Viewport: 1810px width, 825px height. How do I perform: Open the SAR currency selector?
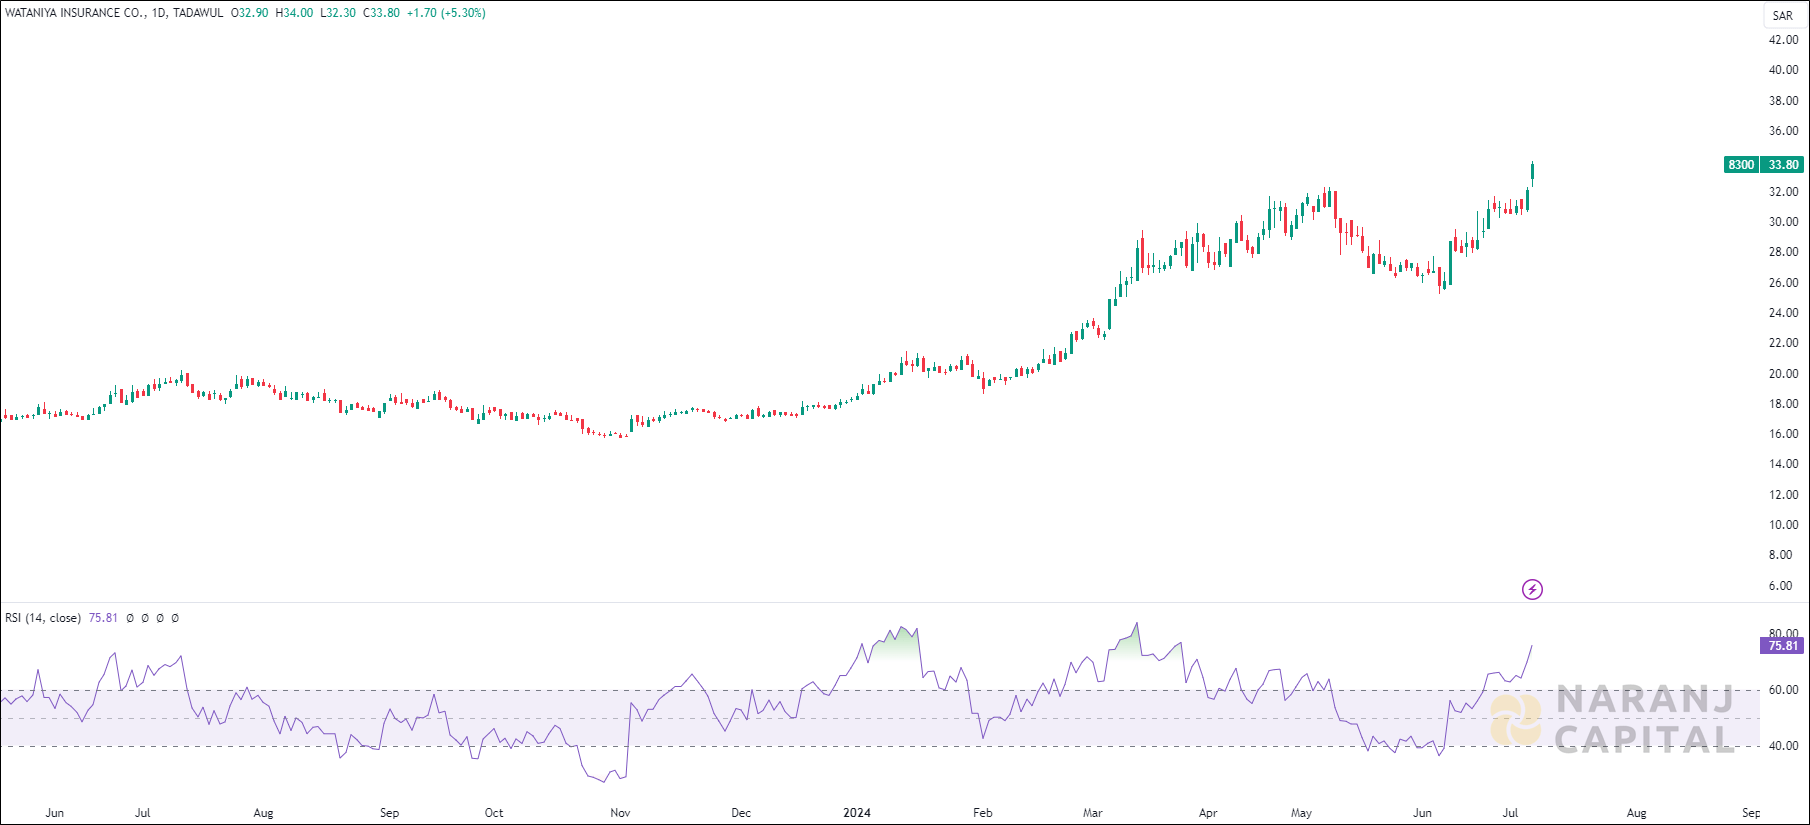pyautogui.click(x=1783, y=15)
